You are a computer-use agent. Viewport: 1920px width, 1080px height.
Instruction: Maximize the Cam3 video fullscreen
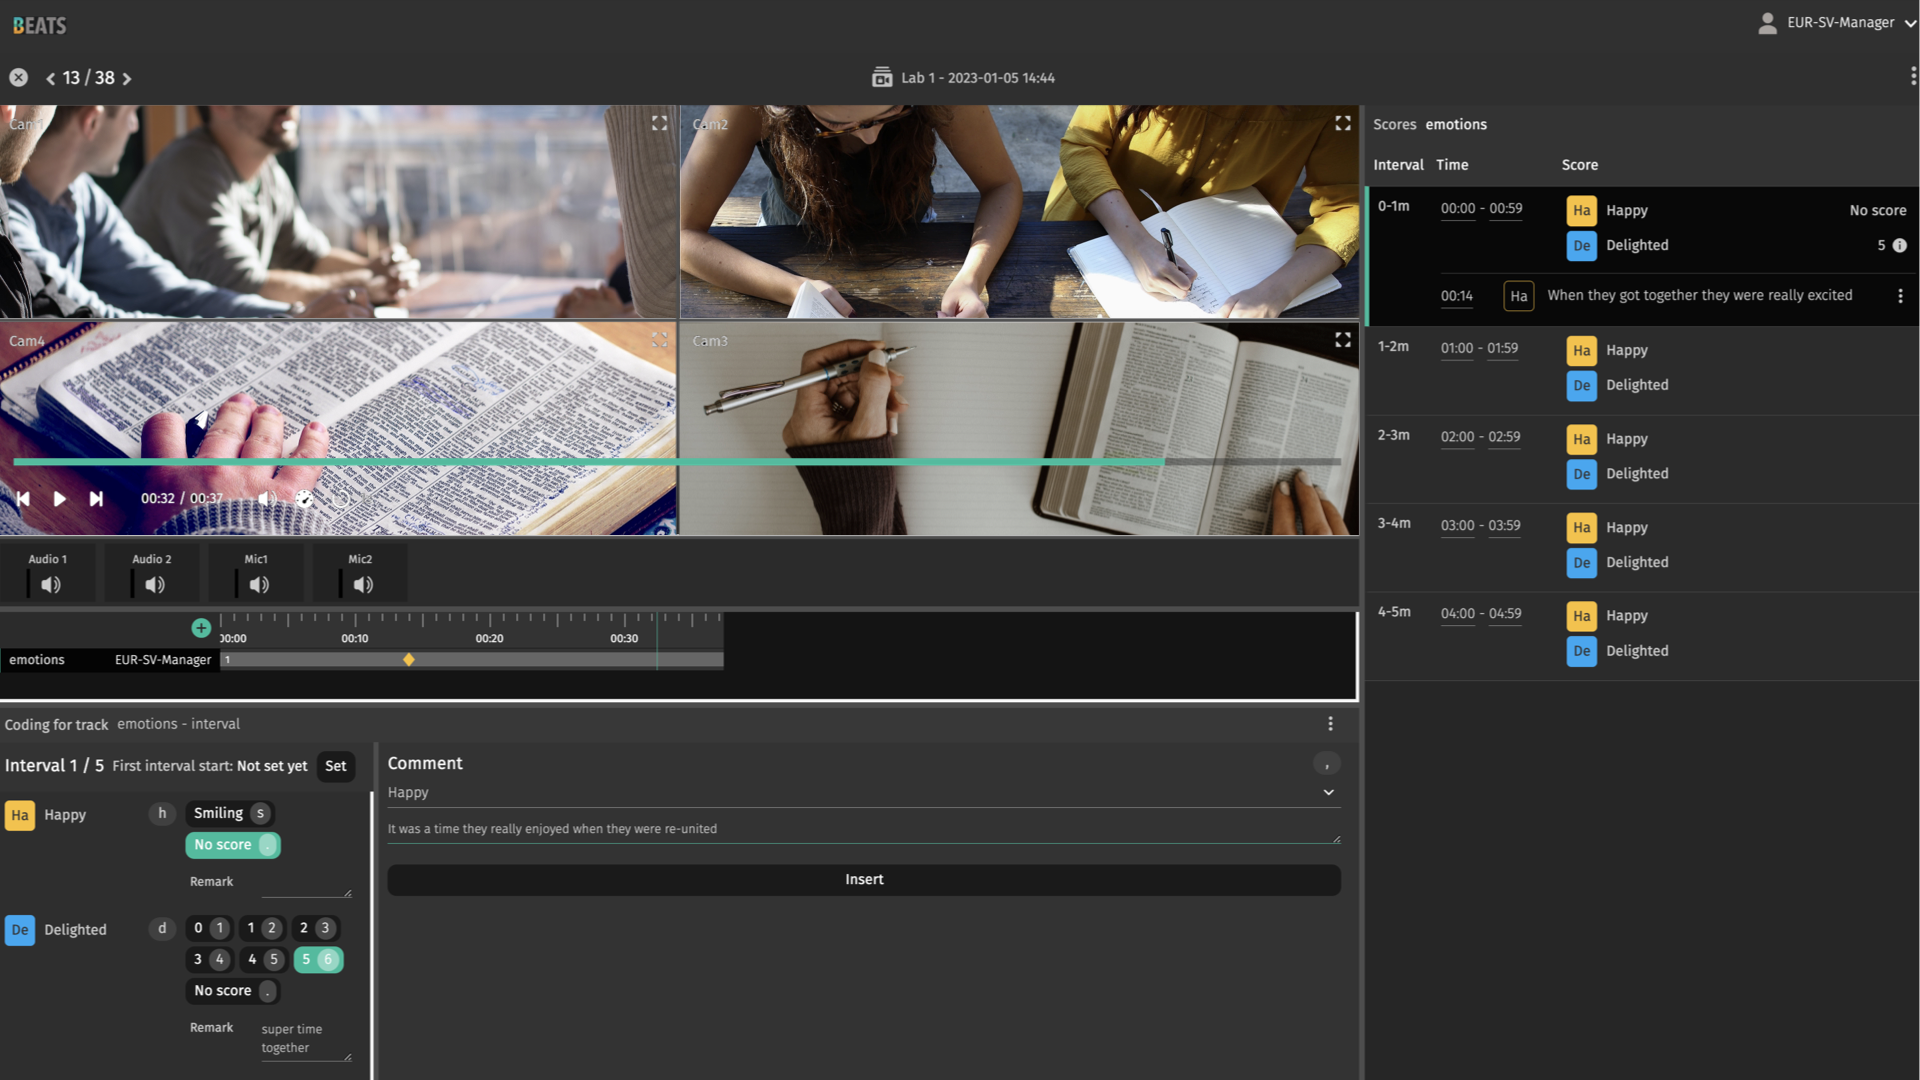click(1343, 340)
